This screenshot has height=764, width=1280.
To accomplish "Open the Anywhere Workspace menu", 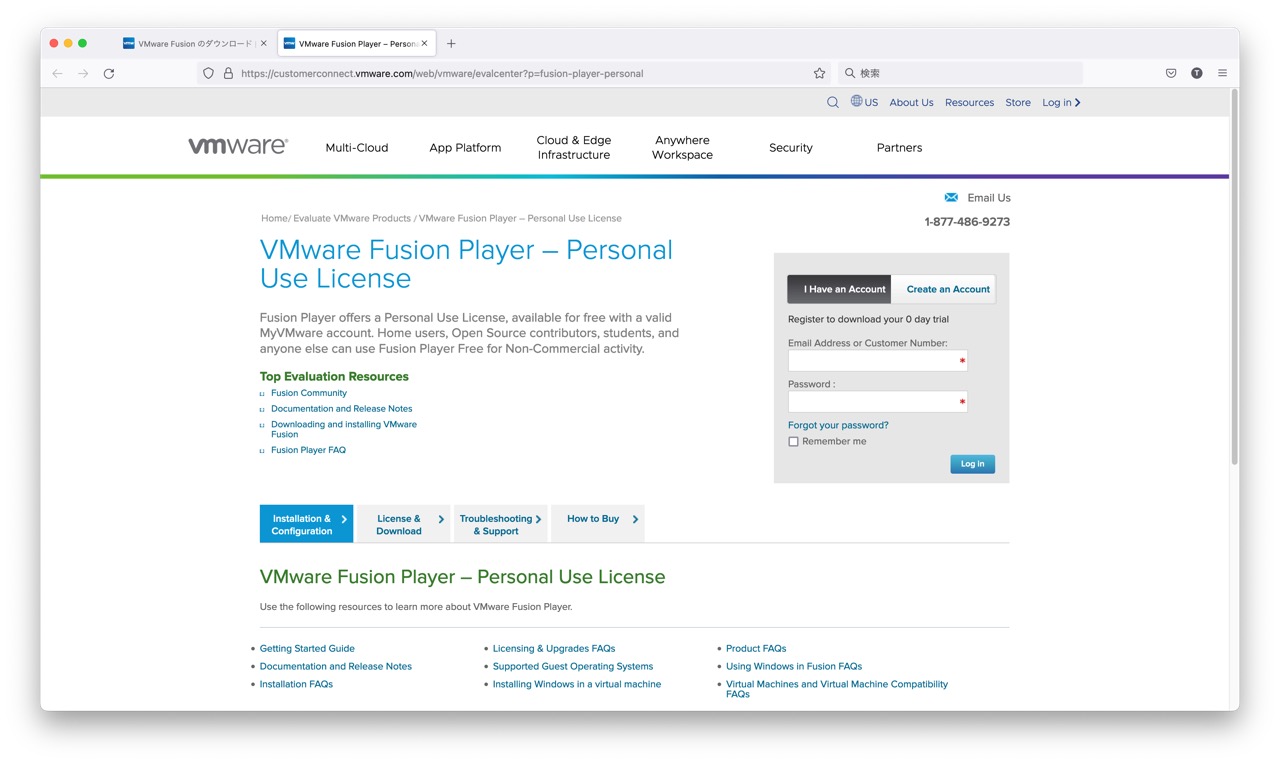I will pos(682,147).
